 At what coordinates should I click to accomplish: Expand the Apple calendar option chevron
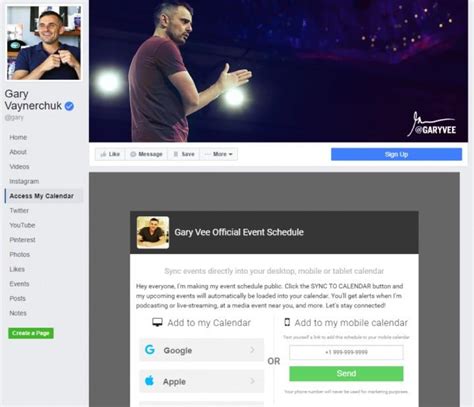click(x=252, y=381)
